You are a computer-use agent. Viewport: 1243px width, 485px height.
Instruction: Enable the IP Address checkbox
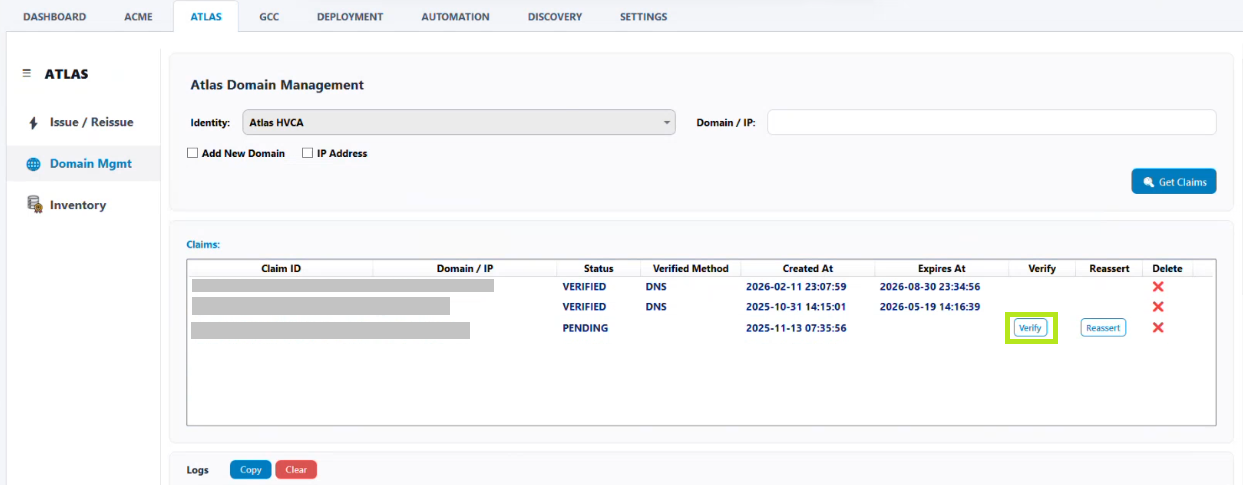click(x=307, y=154)
